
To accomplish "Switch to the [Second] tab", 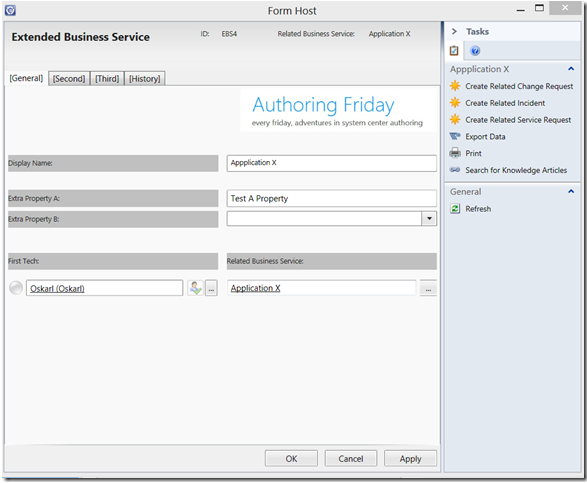I will tap(69, 79).
